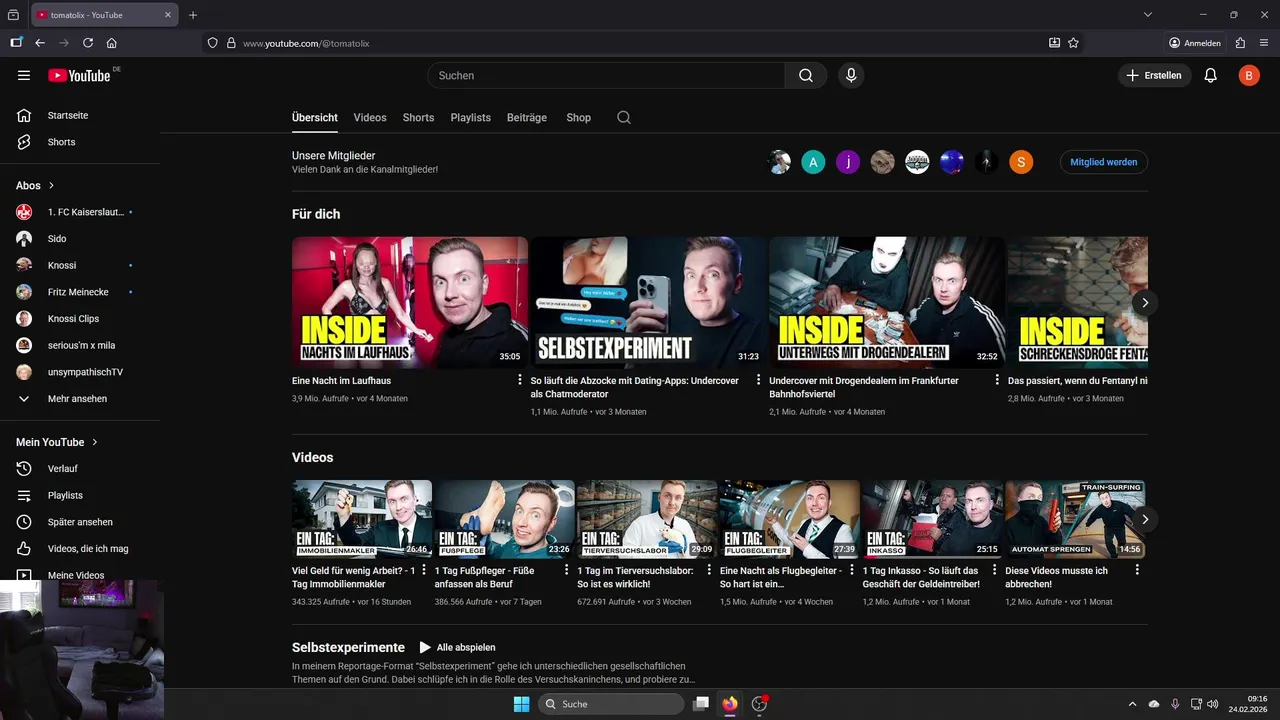Play the Ein Tag Inkasso thumbnail
Image resolution: width=1280 pixels, height=720 pixels.
click(933, 519)
